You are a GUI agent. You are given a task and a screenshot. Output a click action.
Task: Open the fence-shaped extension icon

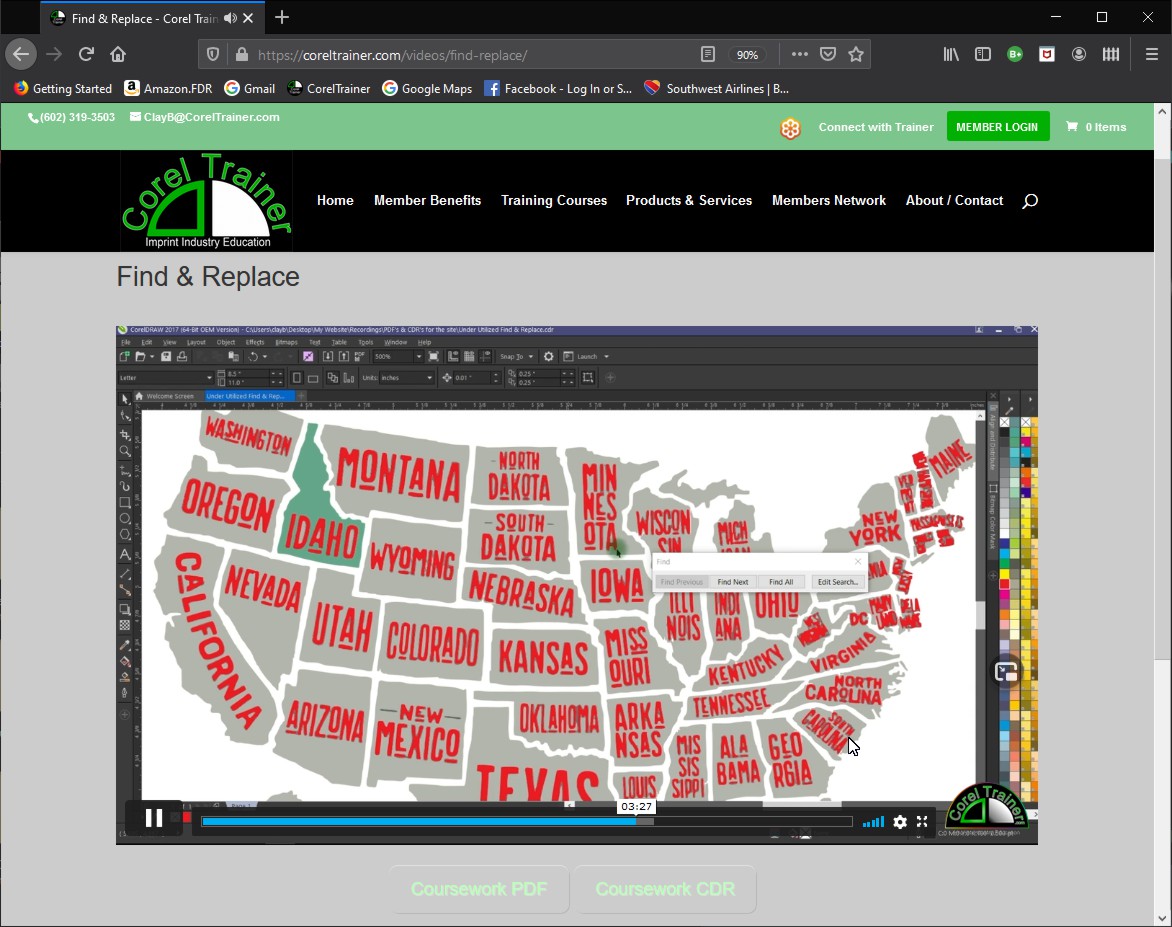(1111, 54)
